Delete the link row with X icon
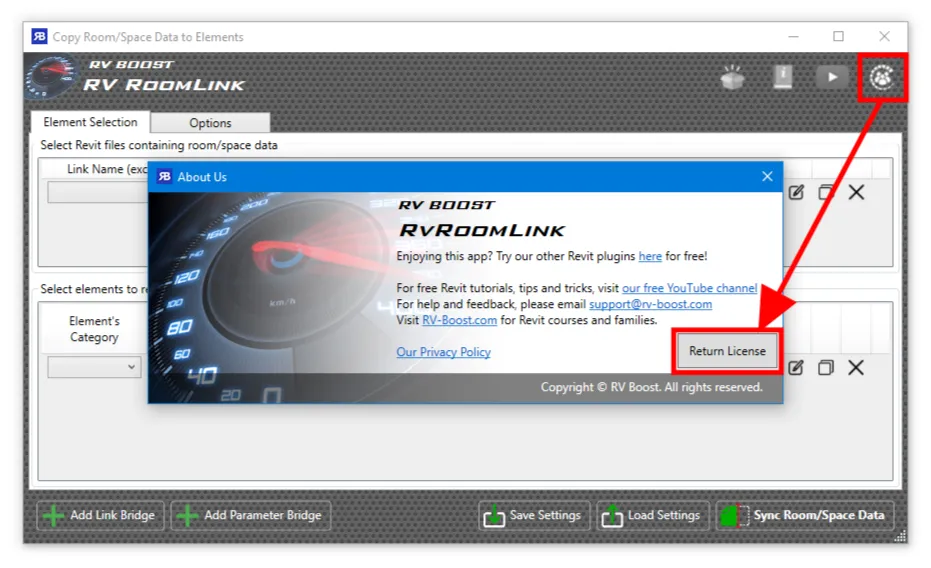 pos(856,192)
